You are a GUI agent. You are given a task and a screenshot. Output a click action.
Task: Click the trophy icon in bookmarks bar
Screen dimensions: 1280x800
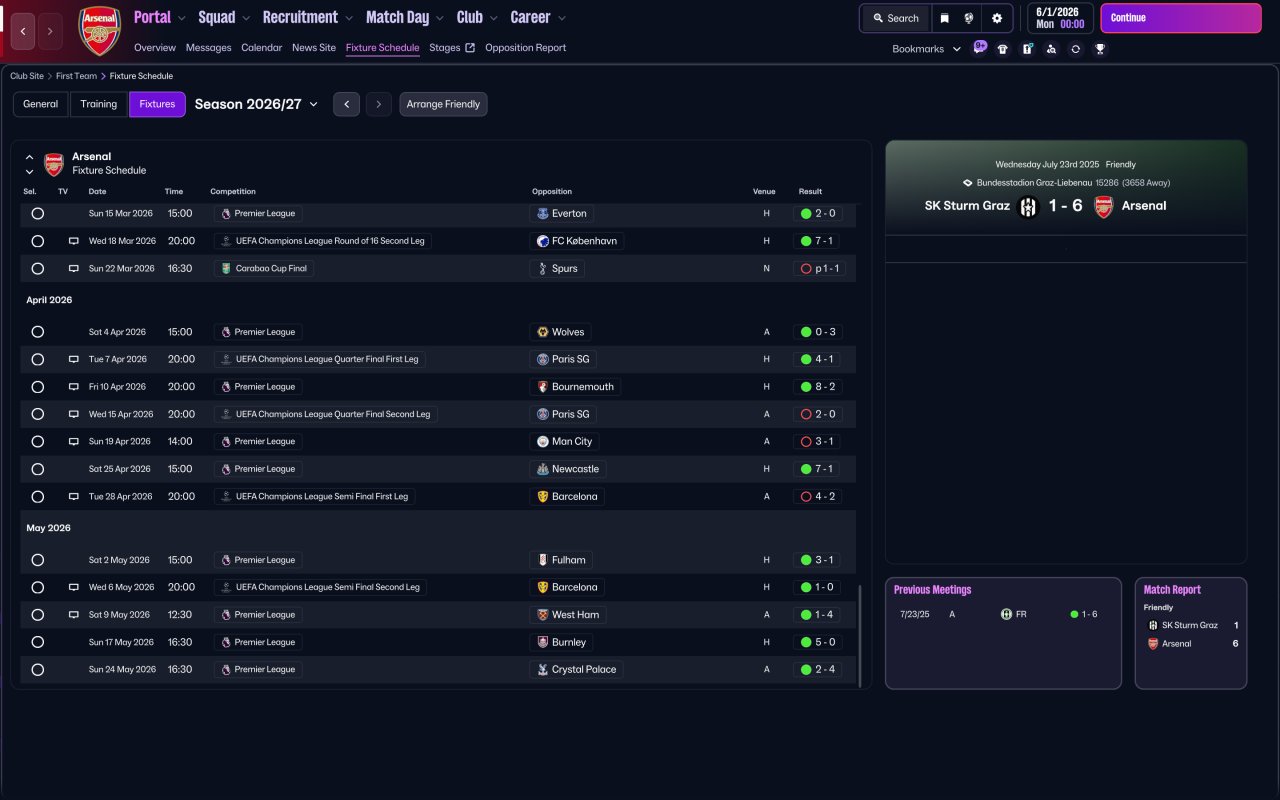1100,49
